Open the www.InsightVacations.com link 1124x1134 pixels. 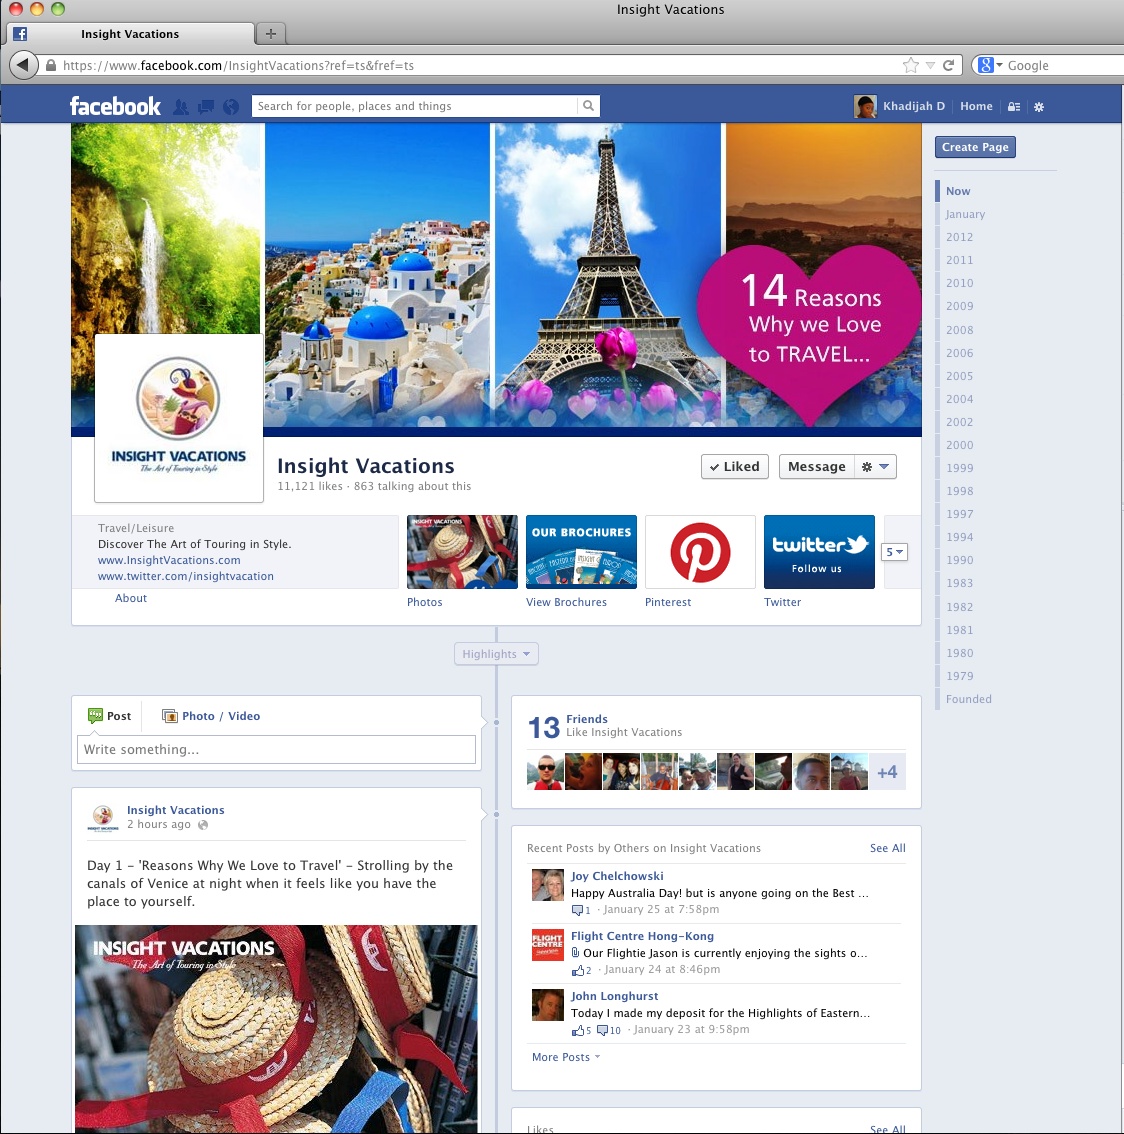[169, 560]
